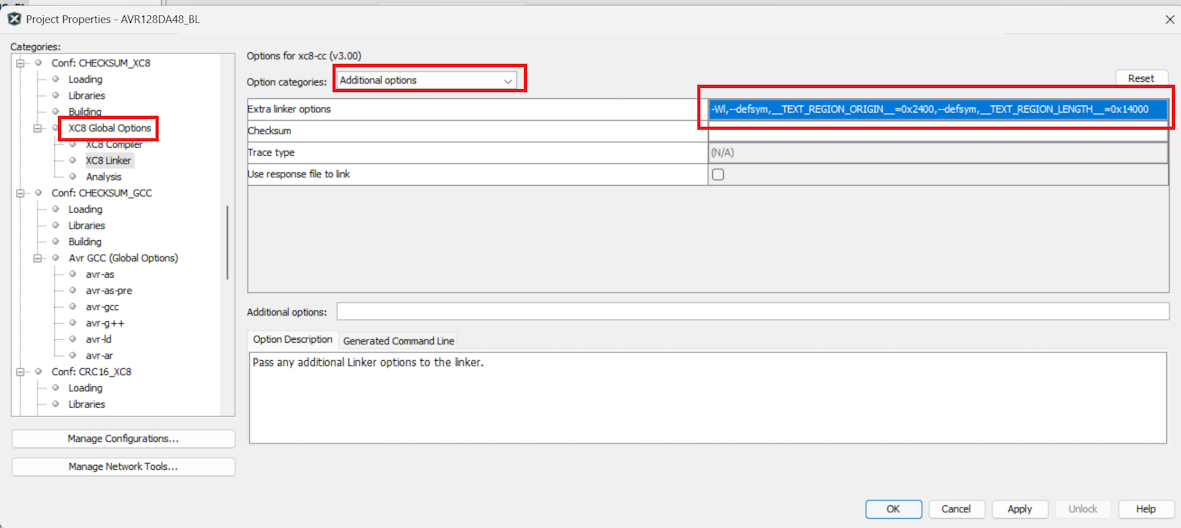Close the Project Properties dialog
Image resolution: width=1181 pixels, height=528 pixels.
[x=1170, y=19]
